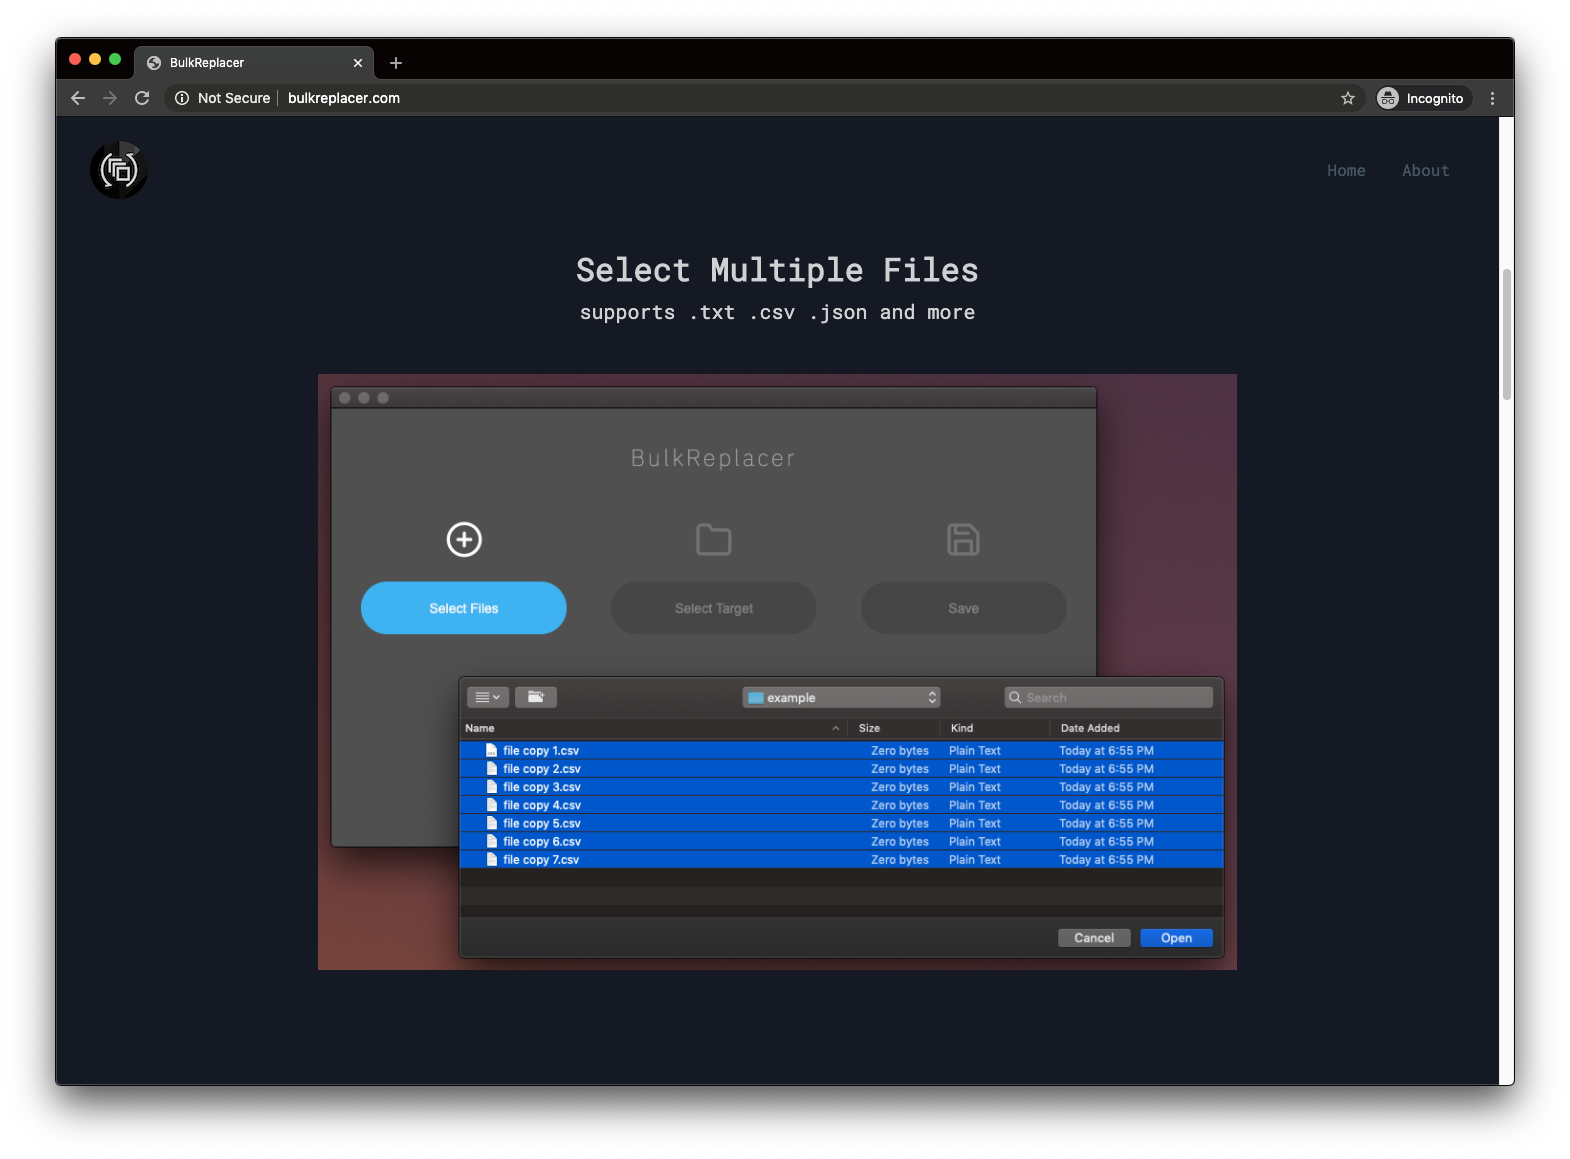The image size is (1570, 1159).
Task: Open the Chrome three-dot menu
Action: [x=1493, y=98]
